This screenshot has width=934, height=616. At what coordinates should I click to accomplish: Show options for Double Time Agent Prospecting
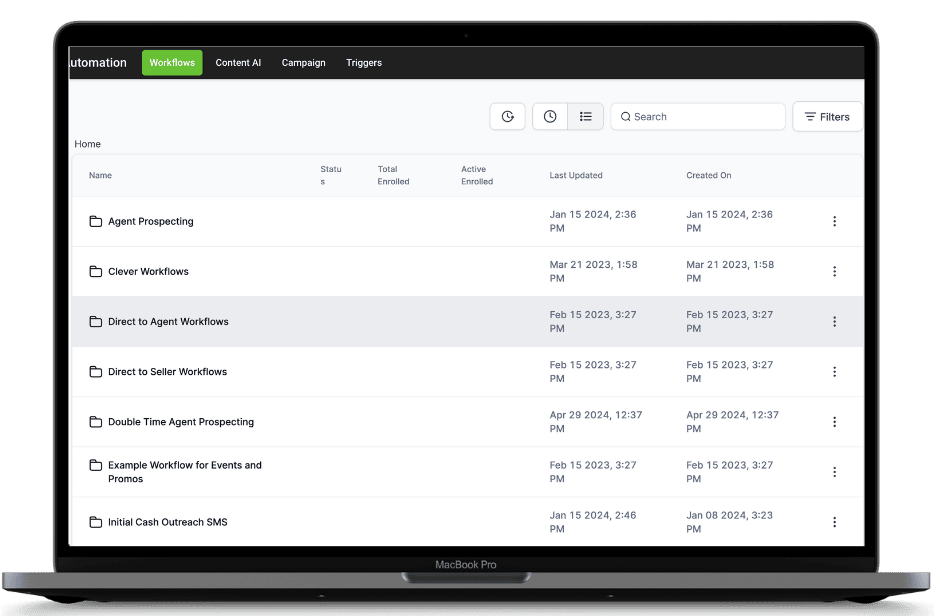click(834, 422)
